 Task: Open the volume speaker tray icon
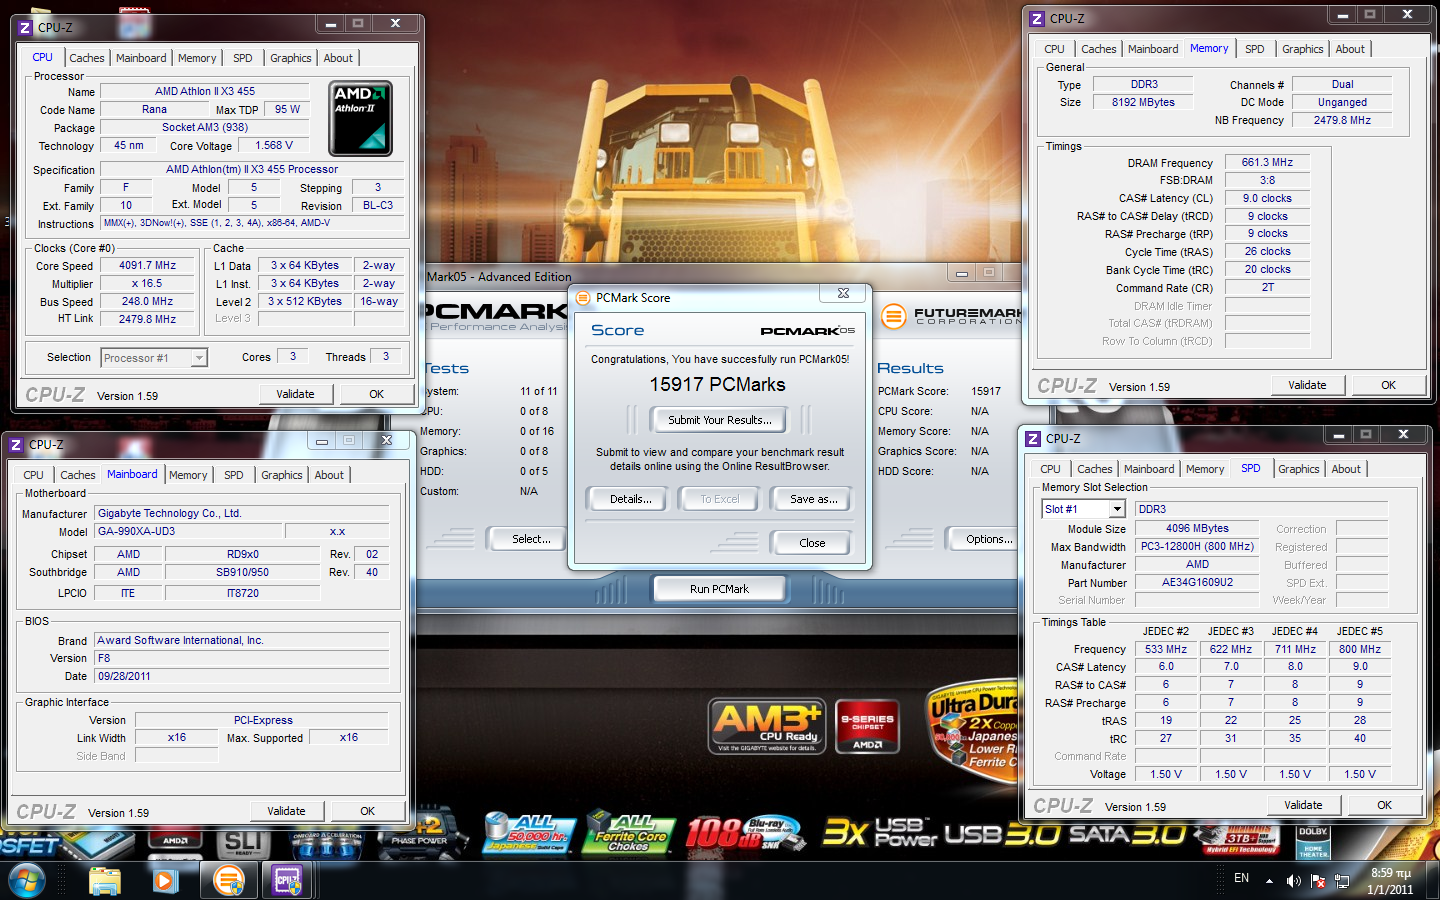1293,881
